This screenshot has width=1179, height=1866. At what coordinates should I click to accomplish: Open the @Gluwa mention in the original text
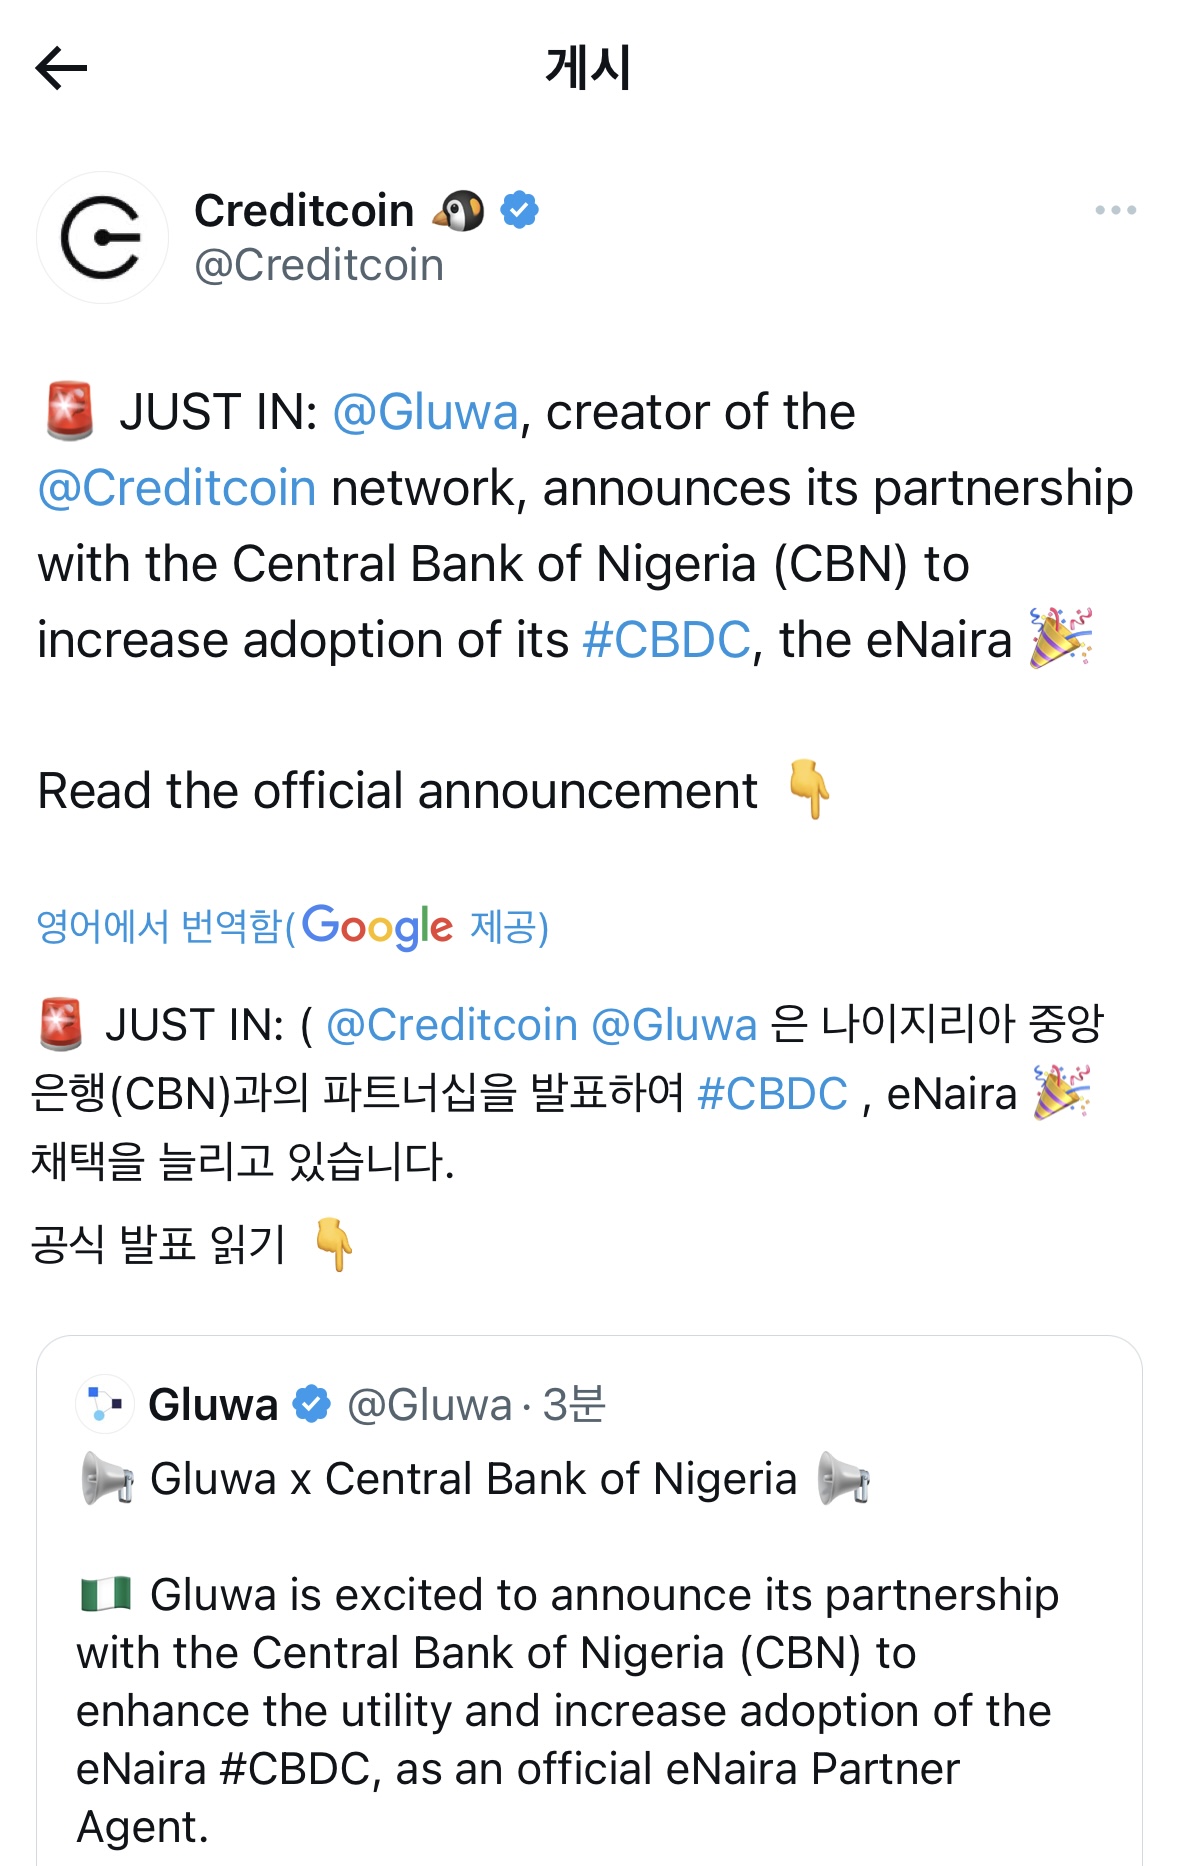pyautogui.click(x=425, y=412)
